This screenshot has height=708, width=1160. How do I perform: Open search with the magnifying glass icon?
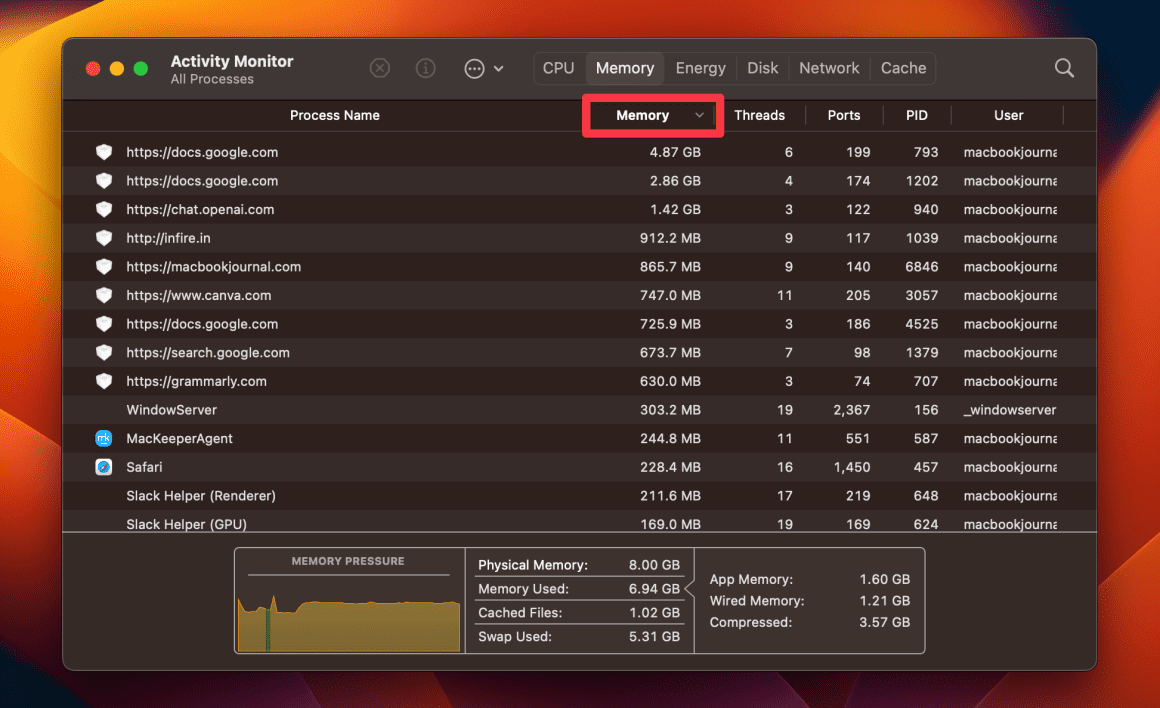[1064, 68]
